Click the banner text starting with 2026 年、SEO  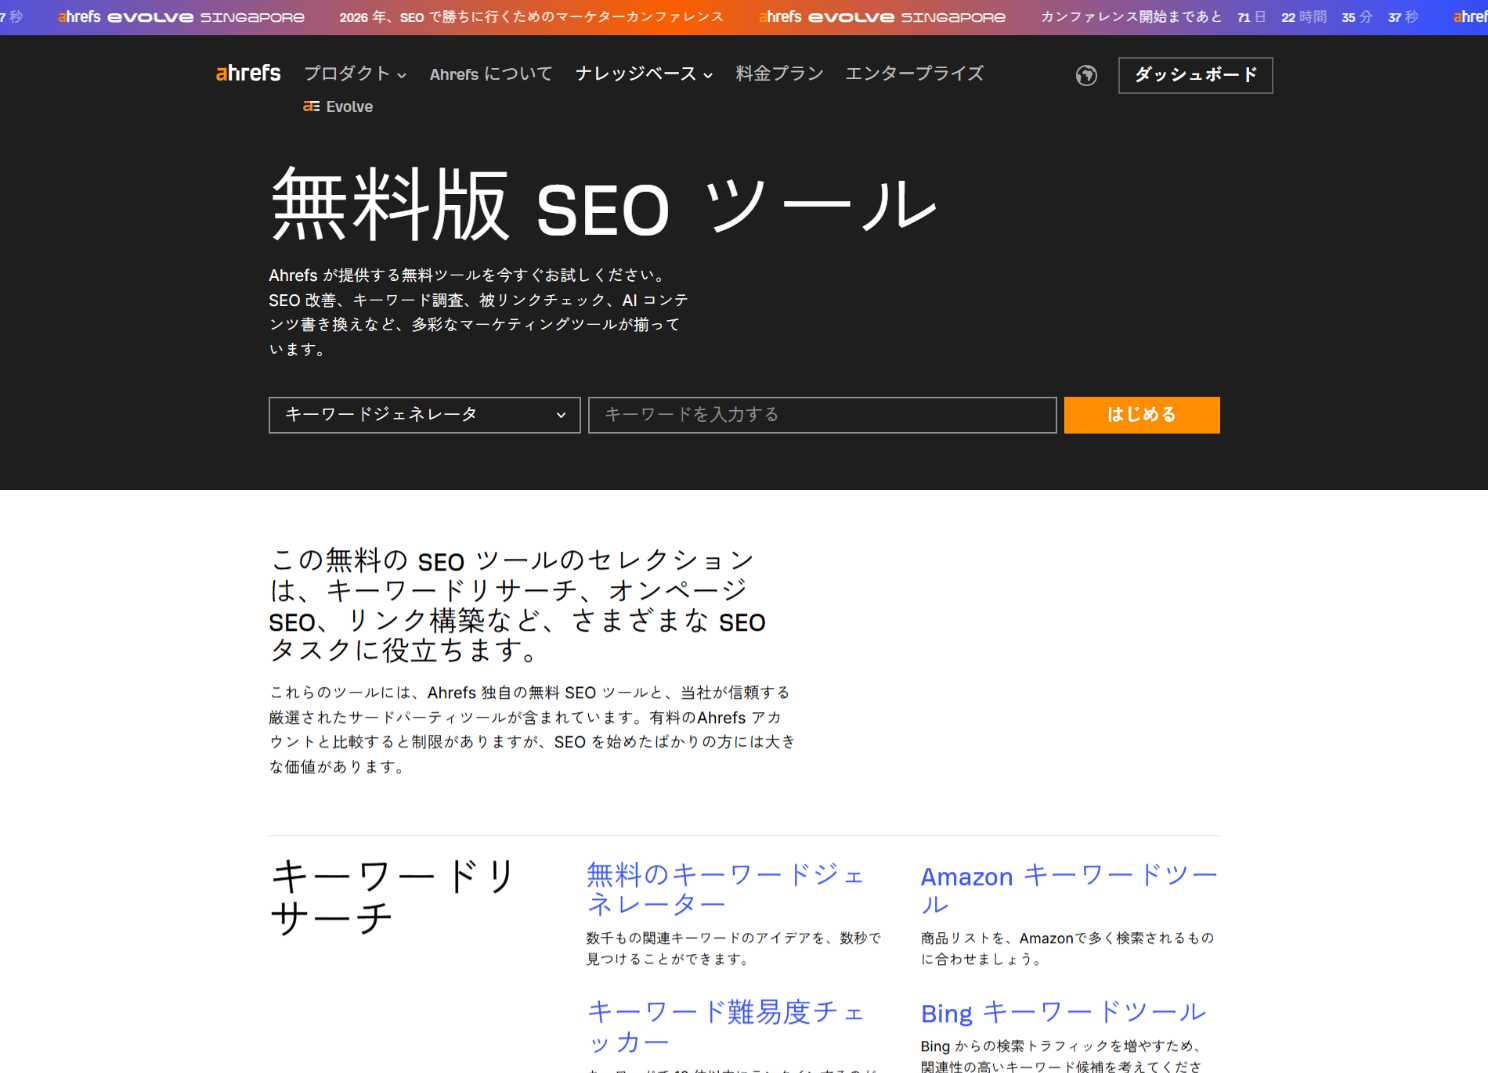coord(531,17)
